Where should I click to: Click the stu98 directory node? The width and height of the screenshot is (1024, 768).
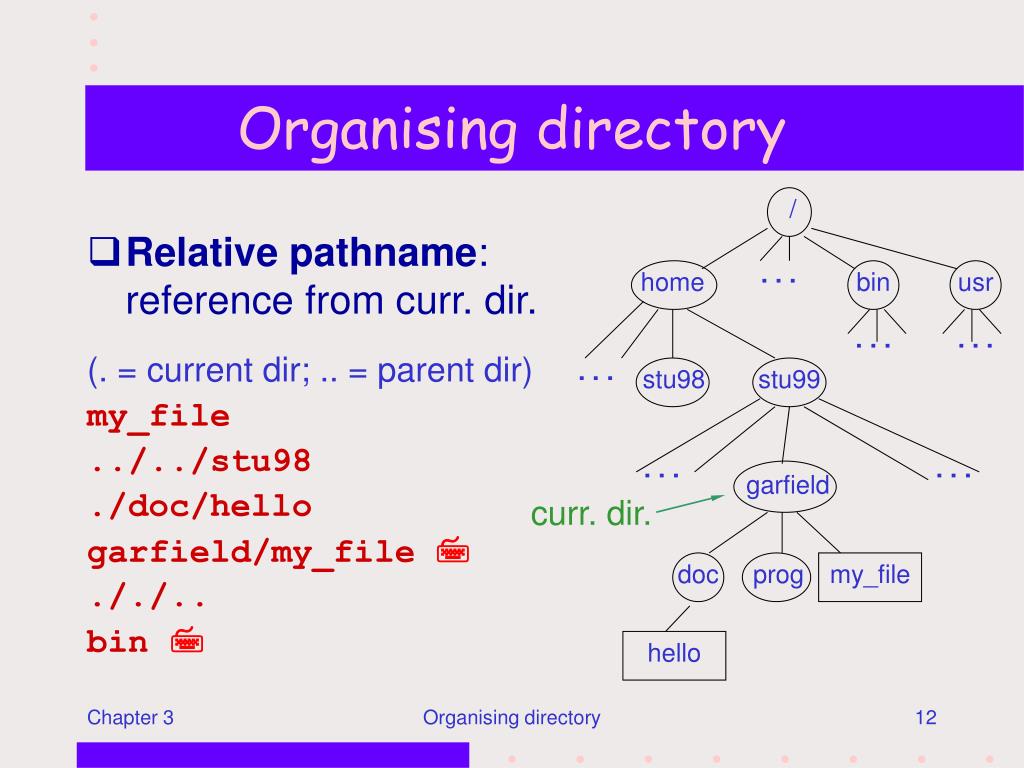click(673, 381)
